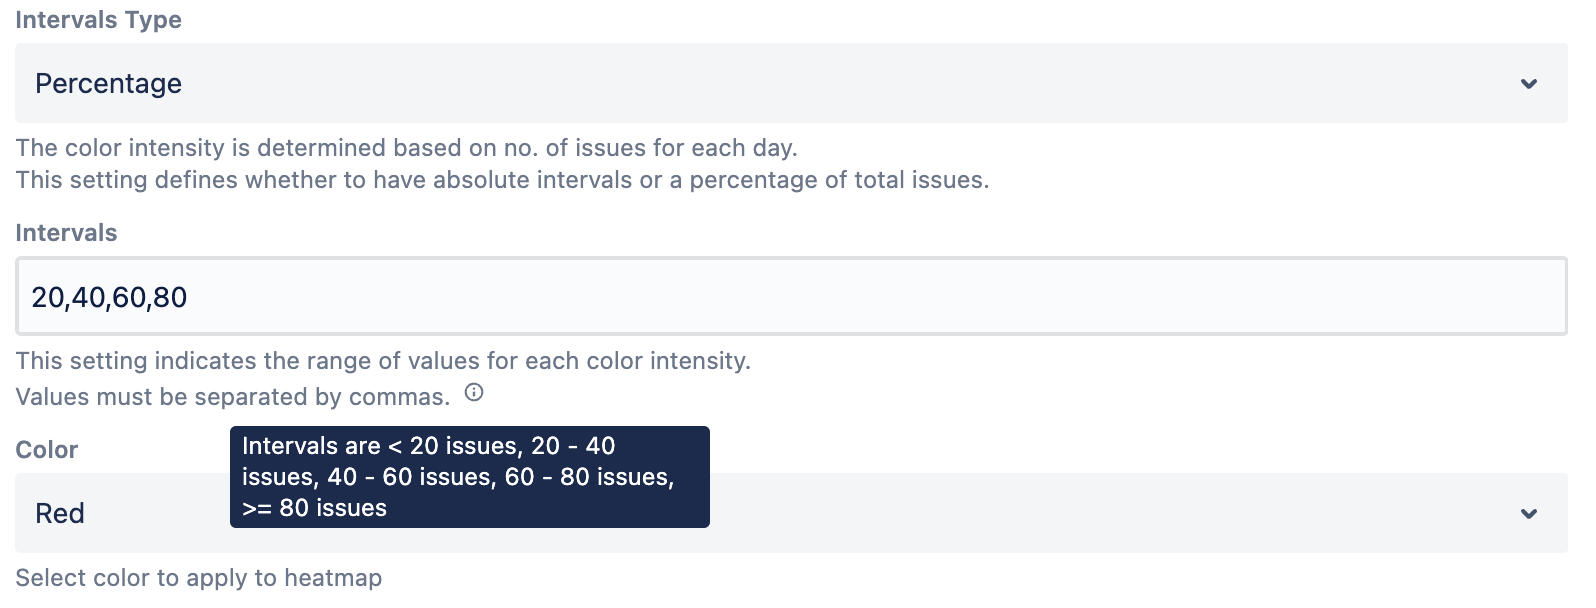Click ">= 80 issues" line in tooltip

pyautogui.click(x=314, y=508)
